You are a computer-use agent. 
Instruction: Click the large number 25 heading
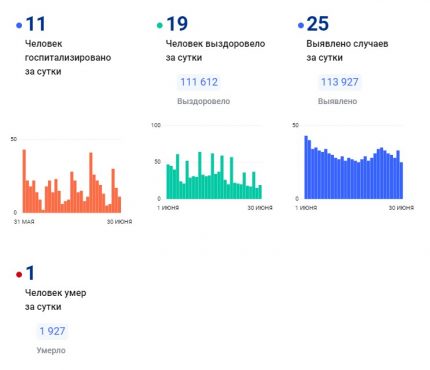pyautogui.click(x=318, y=24)
